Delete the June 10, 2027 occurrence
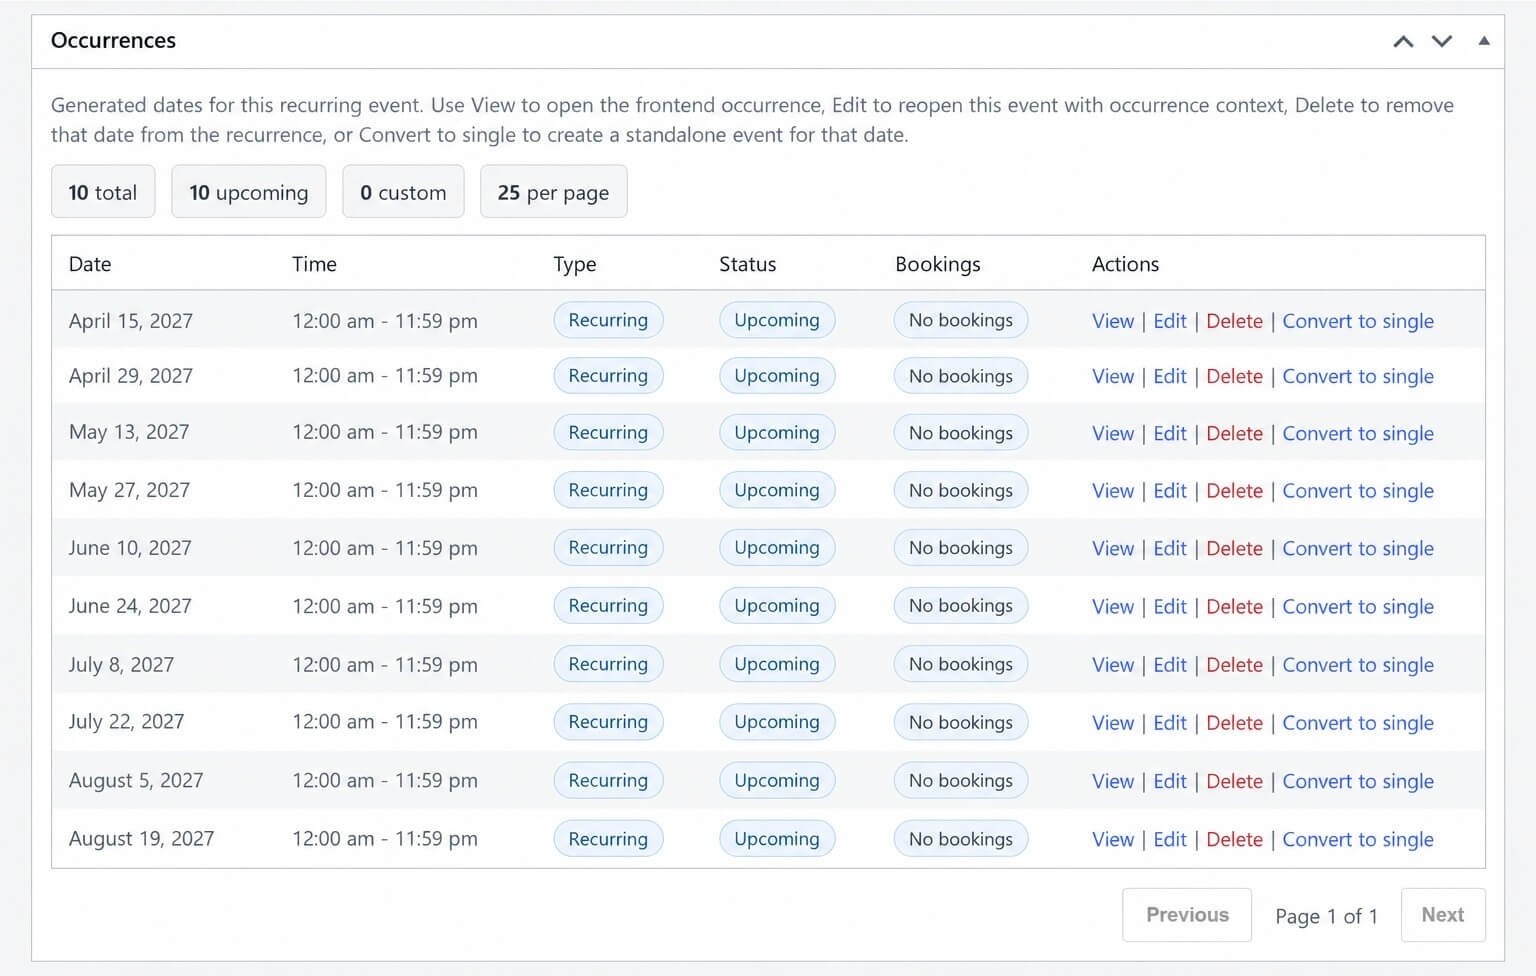Image resolution: width=1536 pixels, height=976 pixels. pos(1234,548)
